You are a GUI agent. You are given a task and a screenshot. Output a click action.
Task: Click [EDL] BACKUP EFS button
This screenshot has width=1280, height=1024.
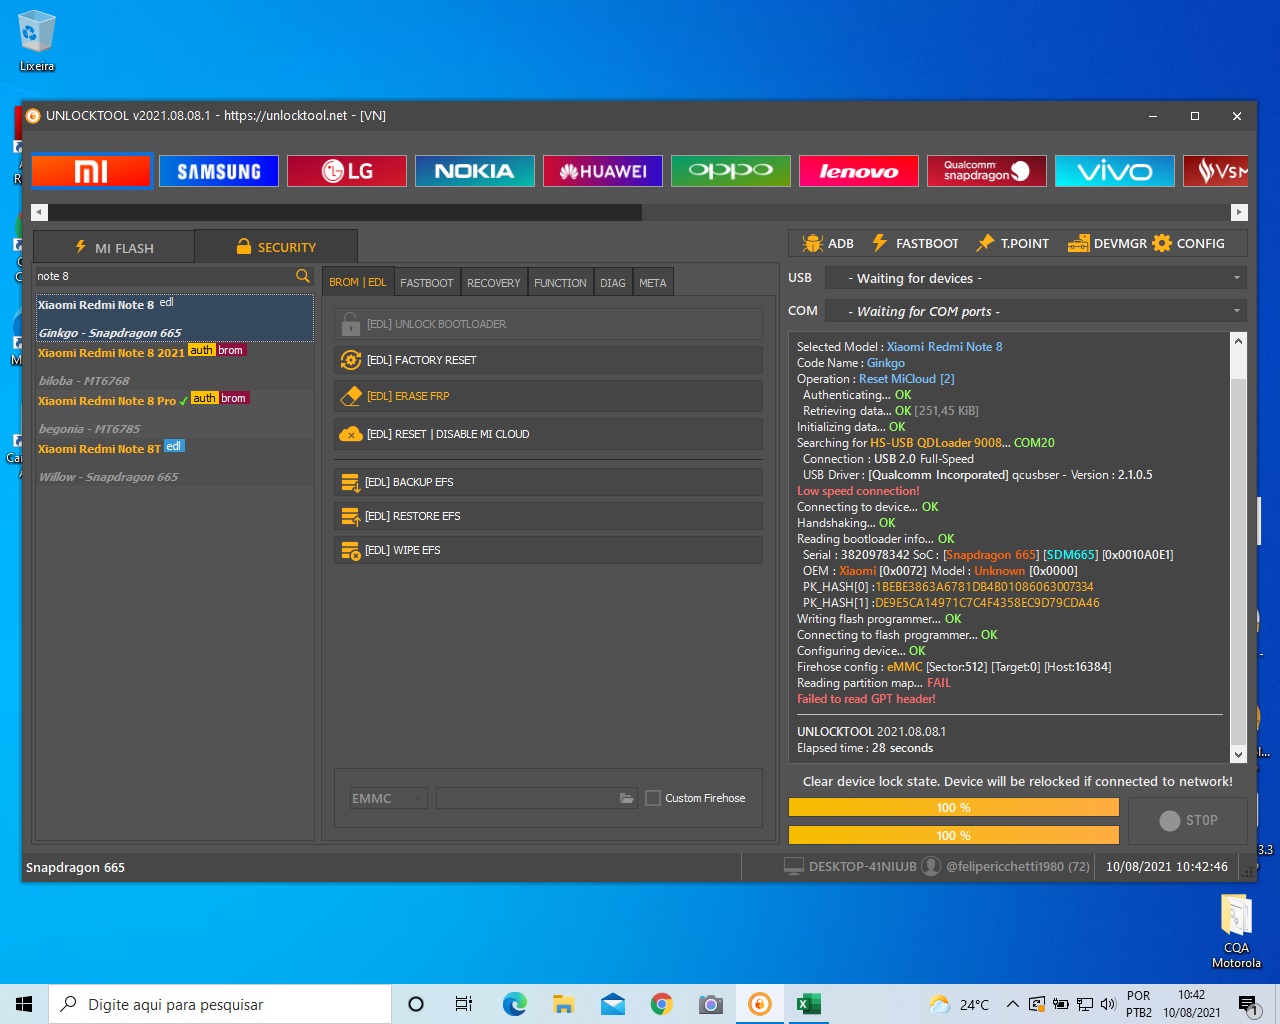548,482
